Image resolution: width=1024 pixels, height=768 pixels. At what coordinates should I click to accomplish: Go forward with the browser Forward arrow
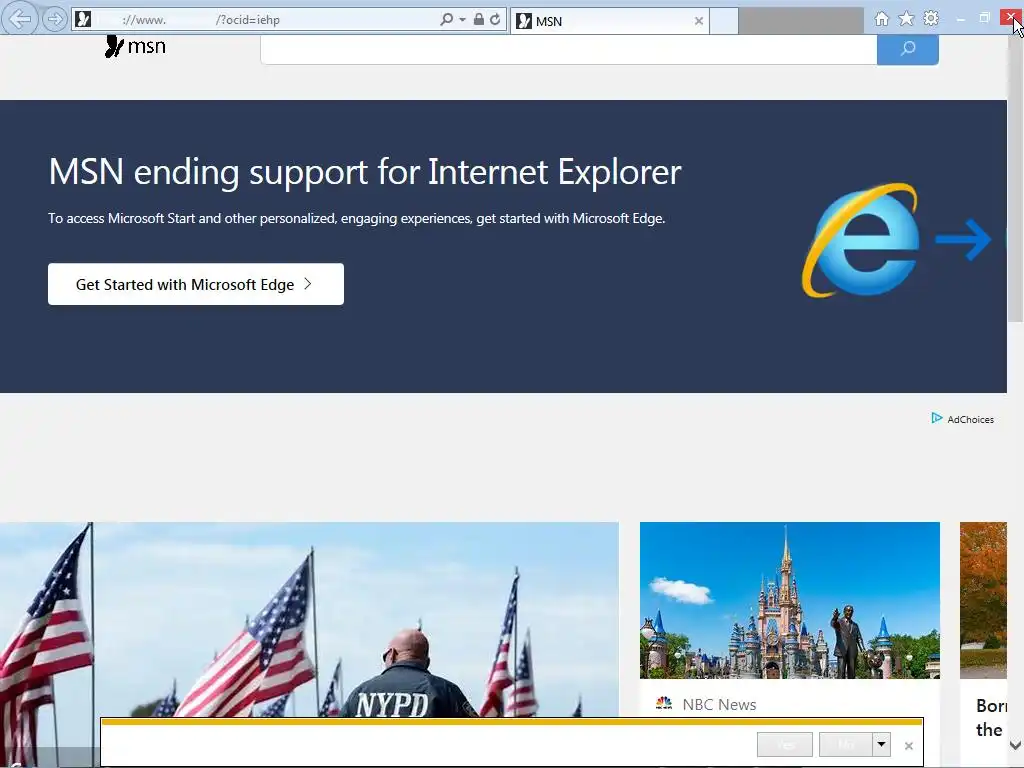pyautogui.click(x=55, y=19)
